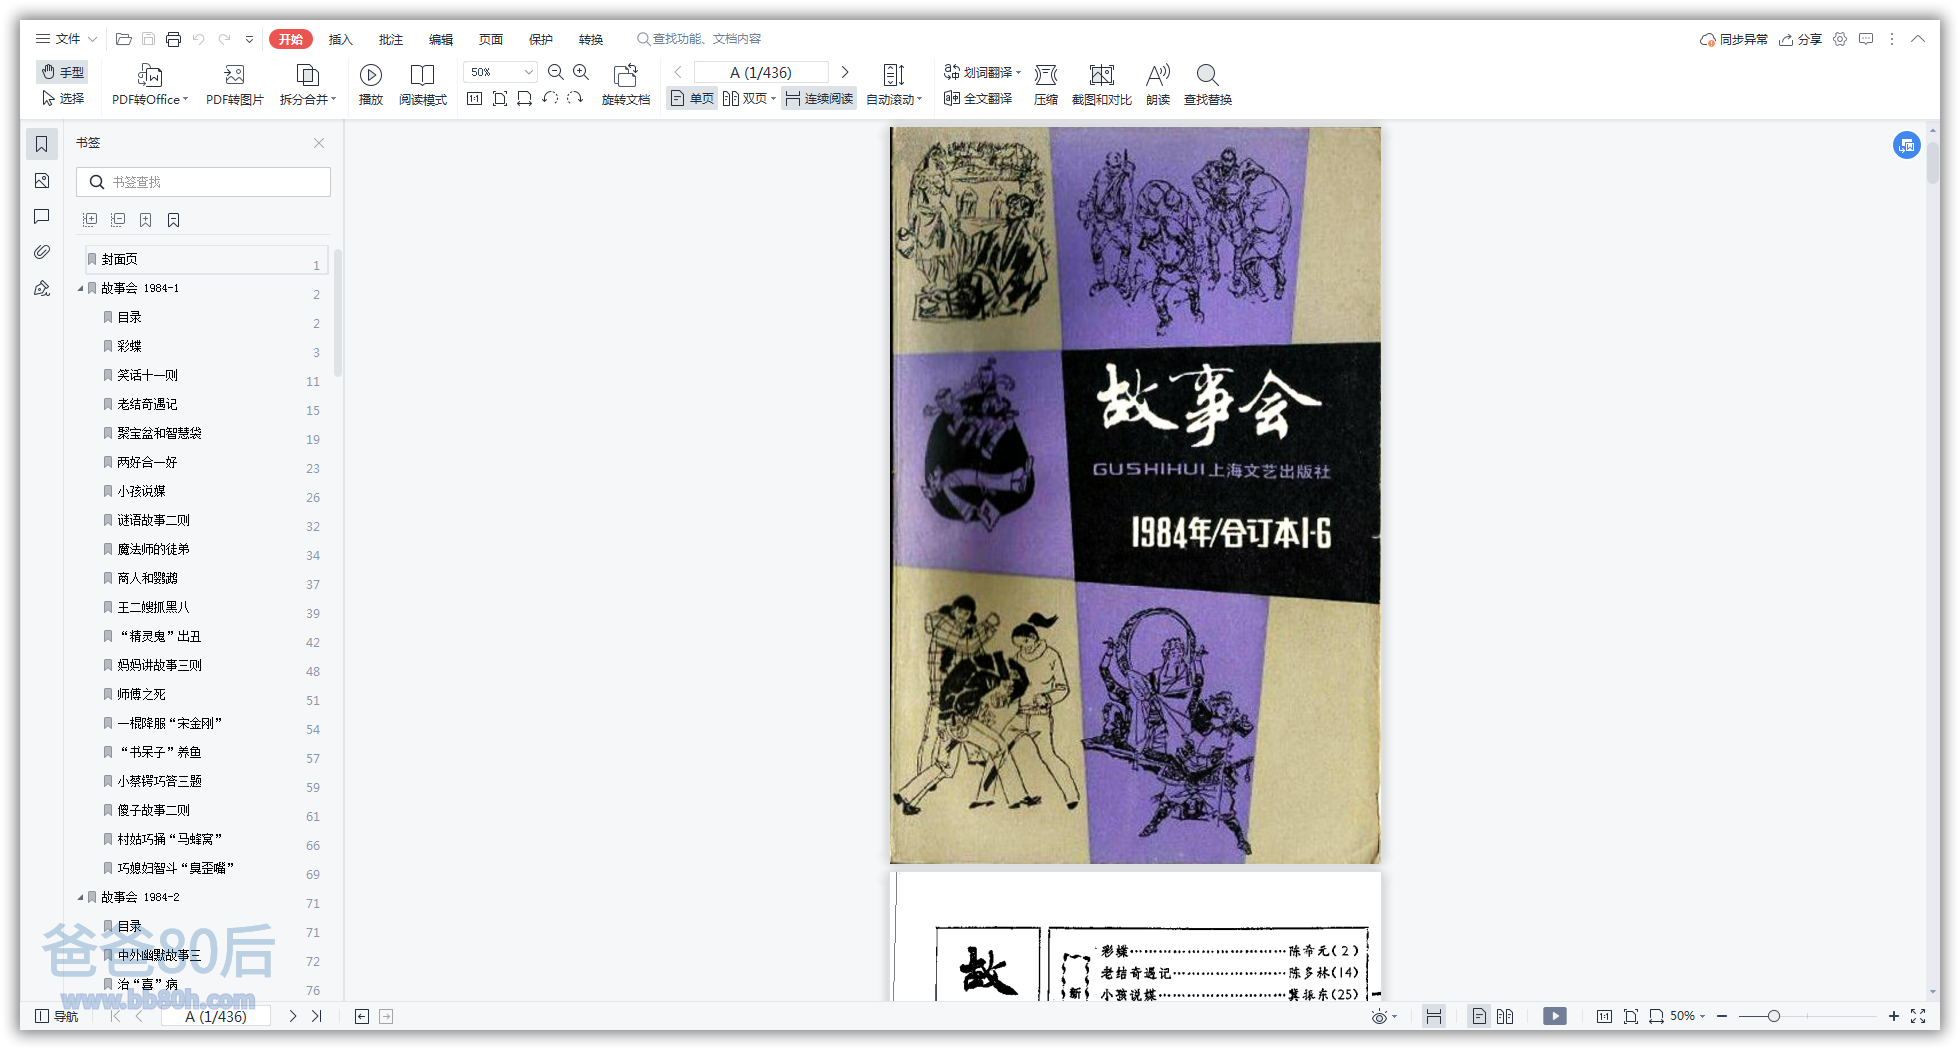Open the 批注 tab
Image resolution: width=1960 pixels, height=1050 pixels.
391,39
